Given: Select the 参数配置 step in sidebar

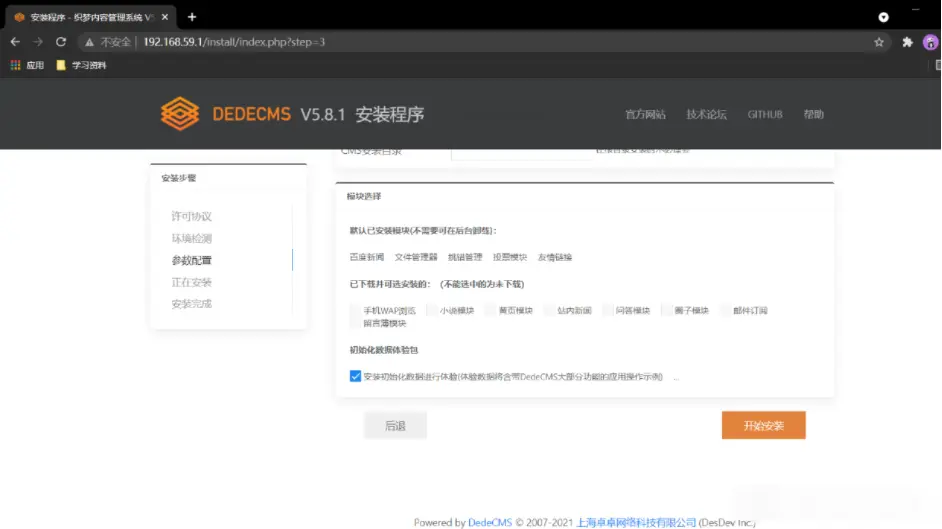Looking at the screenshot, I should (192, 260).
